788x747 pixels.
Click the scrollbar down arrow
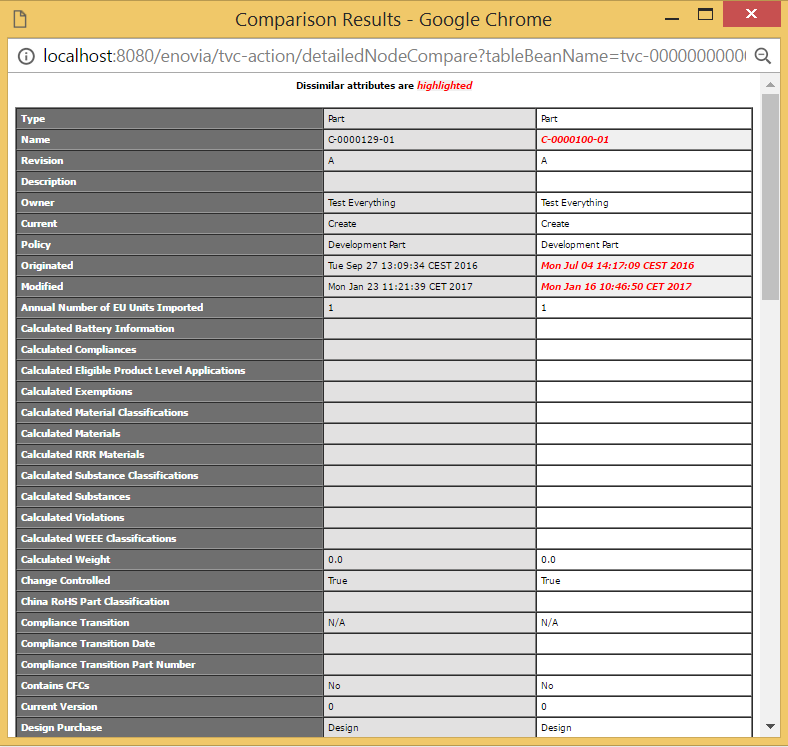(769, 726)
